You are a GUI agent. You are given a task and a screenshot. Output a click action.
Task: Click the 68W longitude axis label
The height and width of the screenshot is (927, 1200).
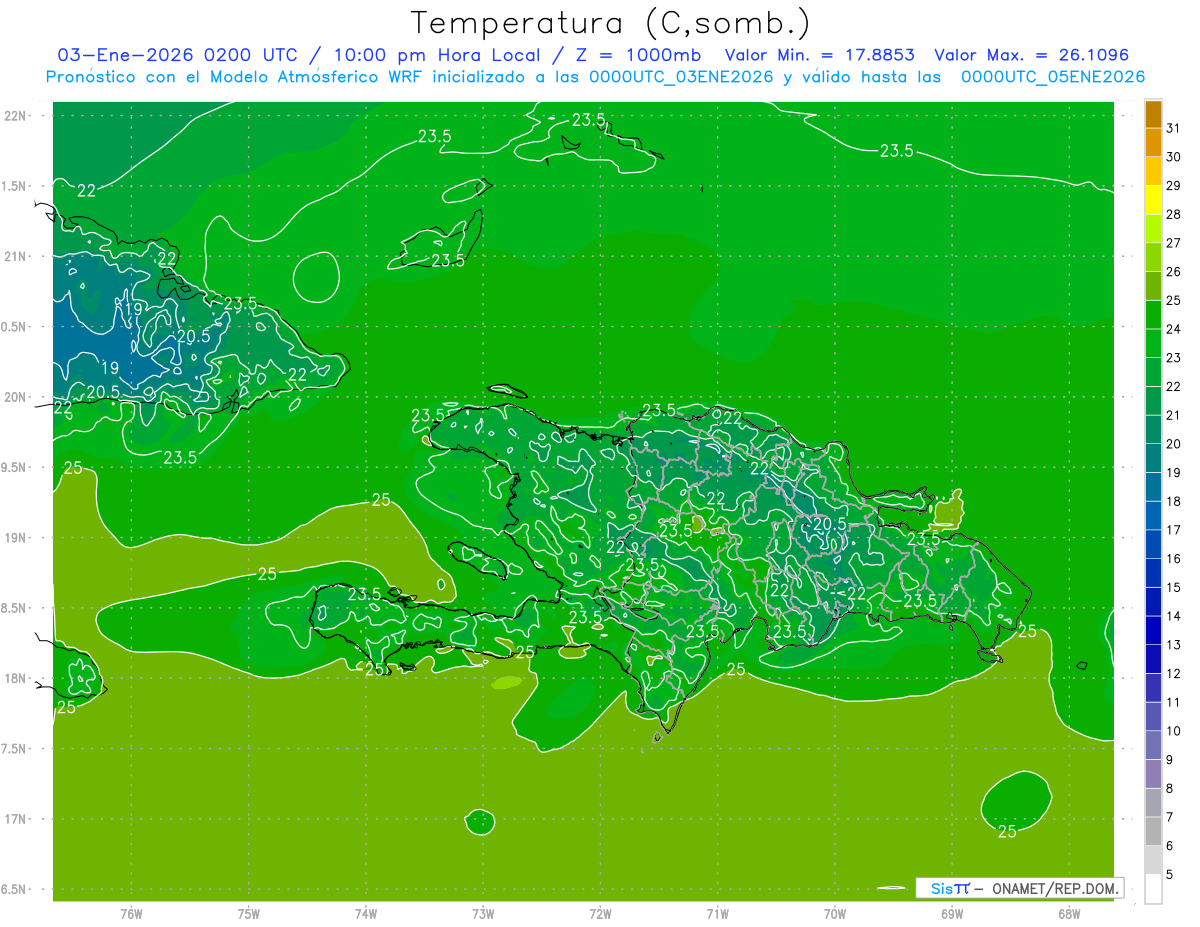[x=1069, y=913]
